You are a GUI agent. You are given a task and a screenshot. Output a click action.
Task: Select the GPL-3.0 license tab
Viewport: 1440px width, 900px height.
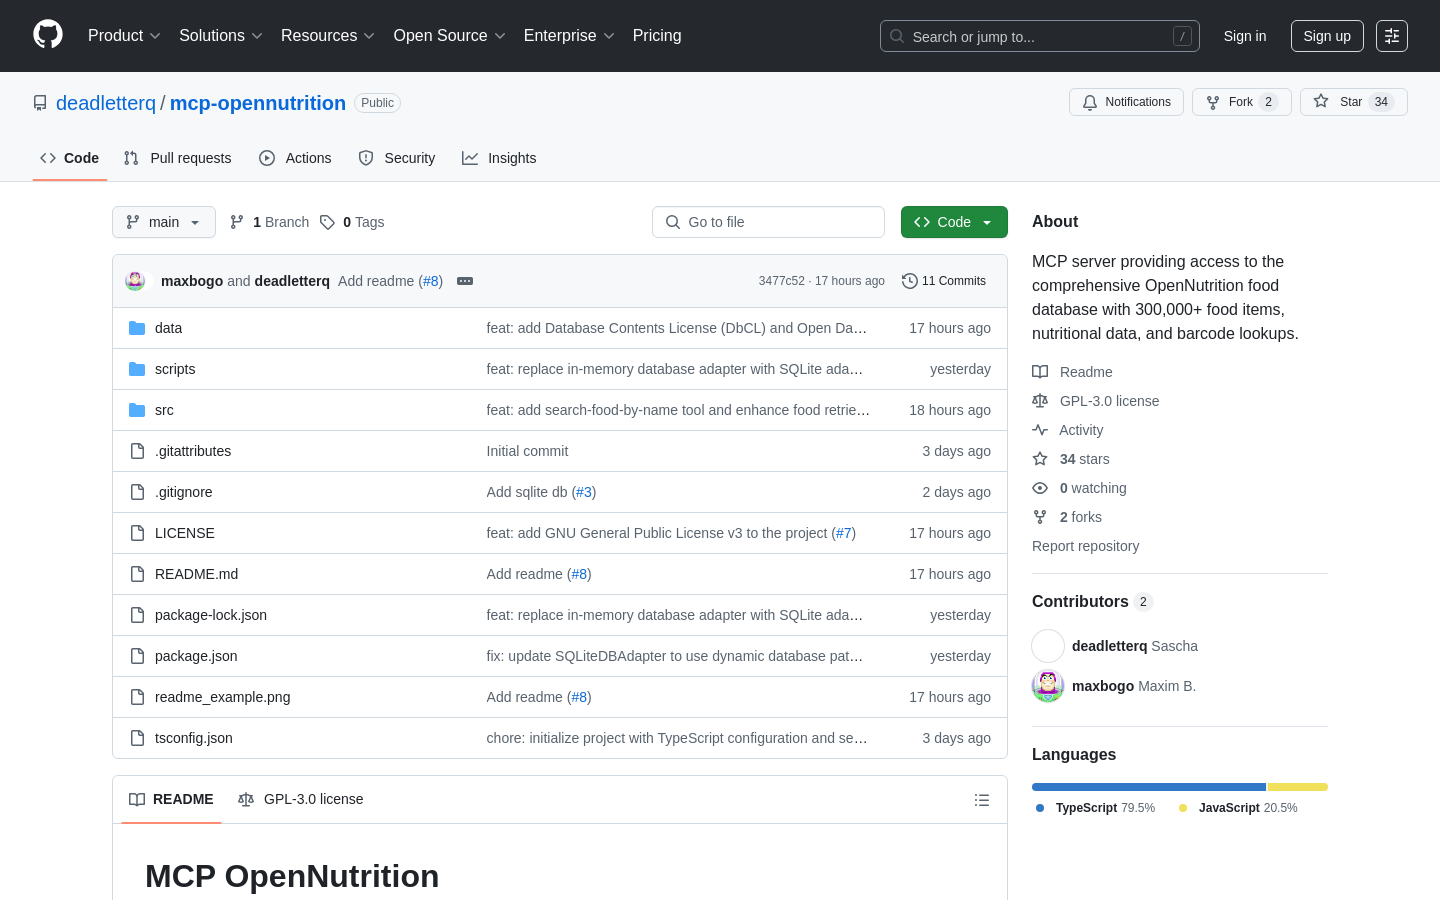pyautogui.click(x=300, y=799)
